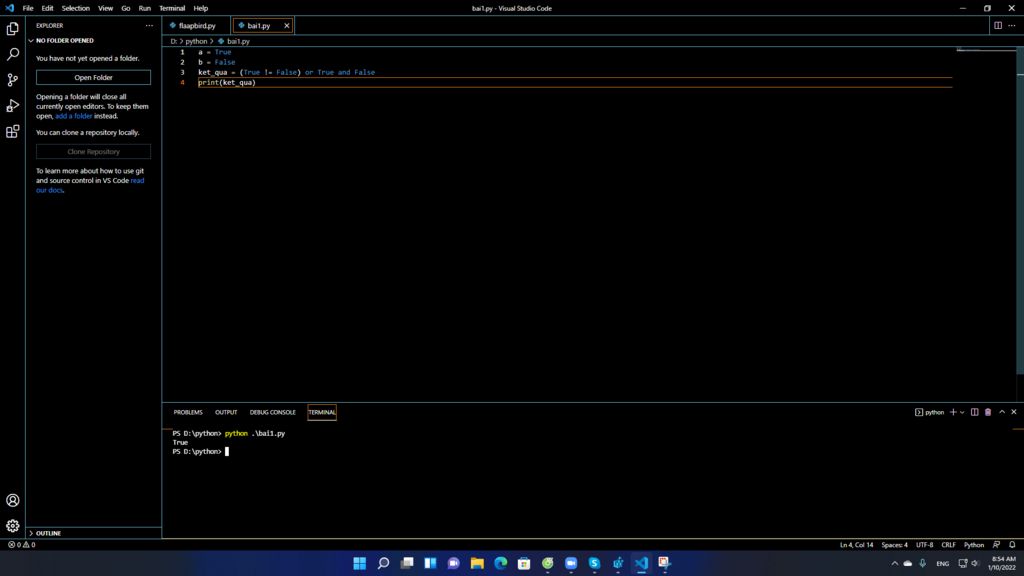Switch to the Debug Console tab
Image resolution: width=1024 pixels, height=576 pixels.
pyautogui.click(x=272, y=412)
